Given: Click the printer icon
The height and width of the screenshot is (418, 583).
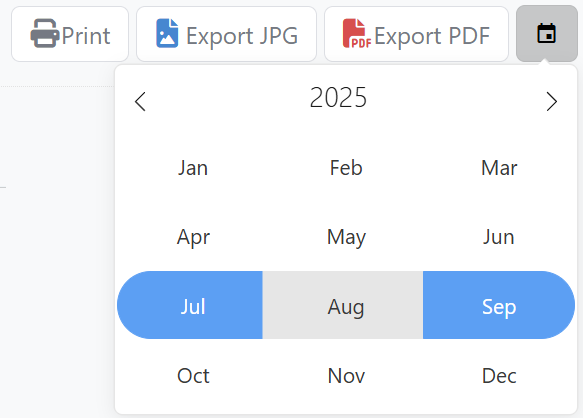Looking at the screenshot, I should pyautogui.click(x=45, y=33).
